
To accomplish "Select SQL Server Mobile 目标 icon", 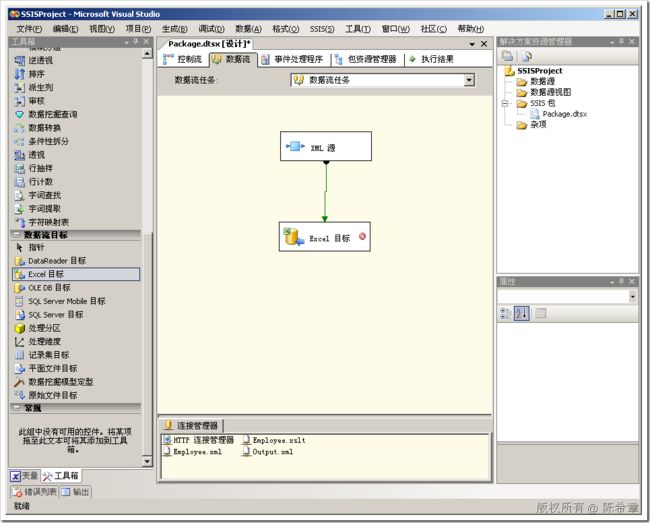I will point(19,301).
